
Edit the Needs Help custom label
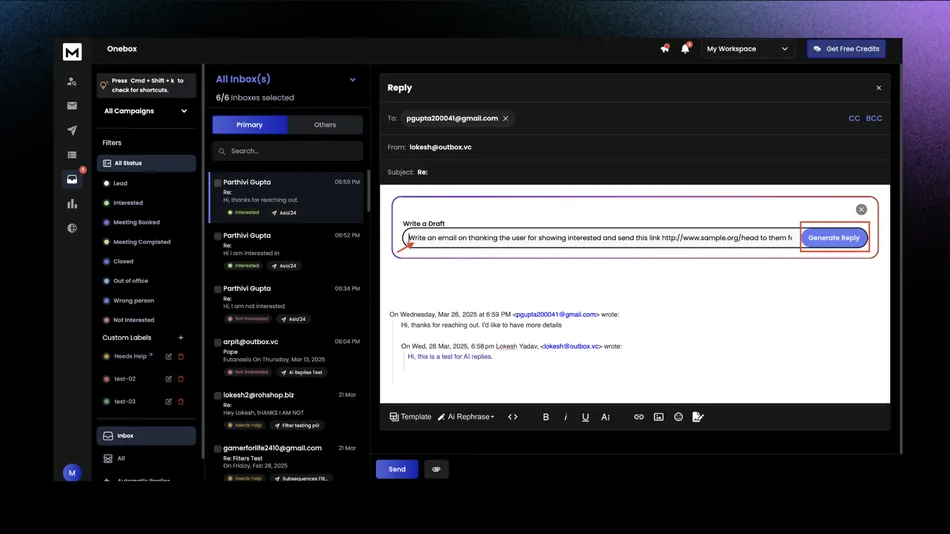pyautogui.click(x=168, y=356)
